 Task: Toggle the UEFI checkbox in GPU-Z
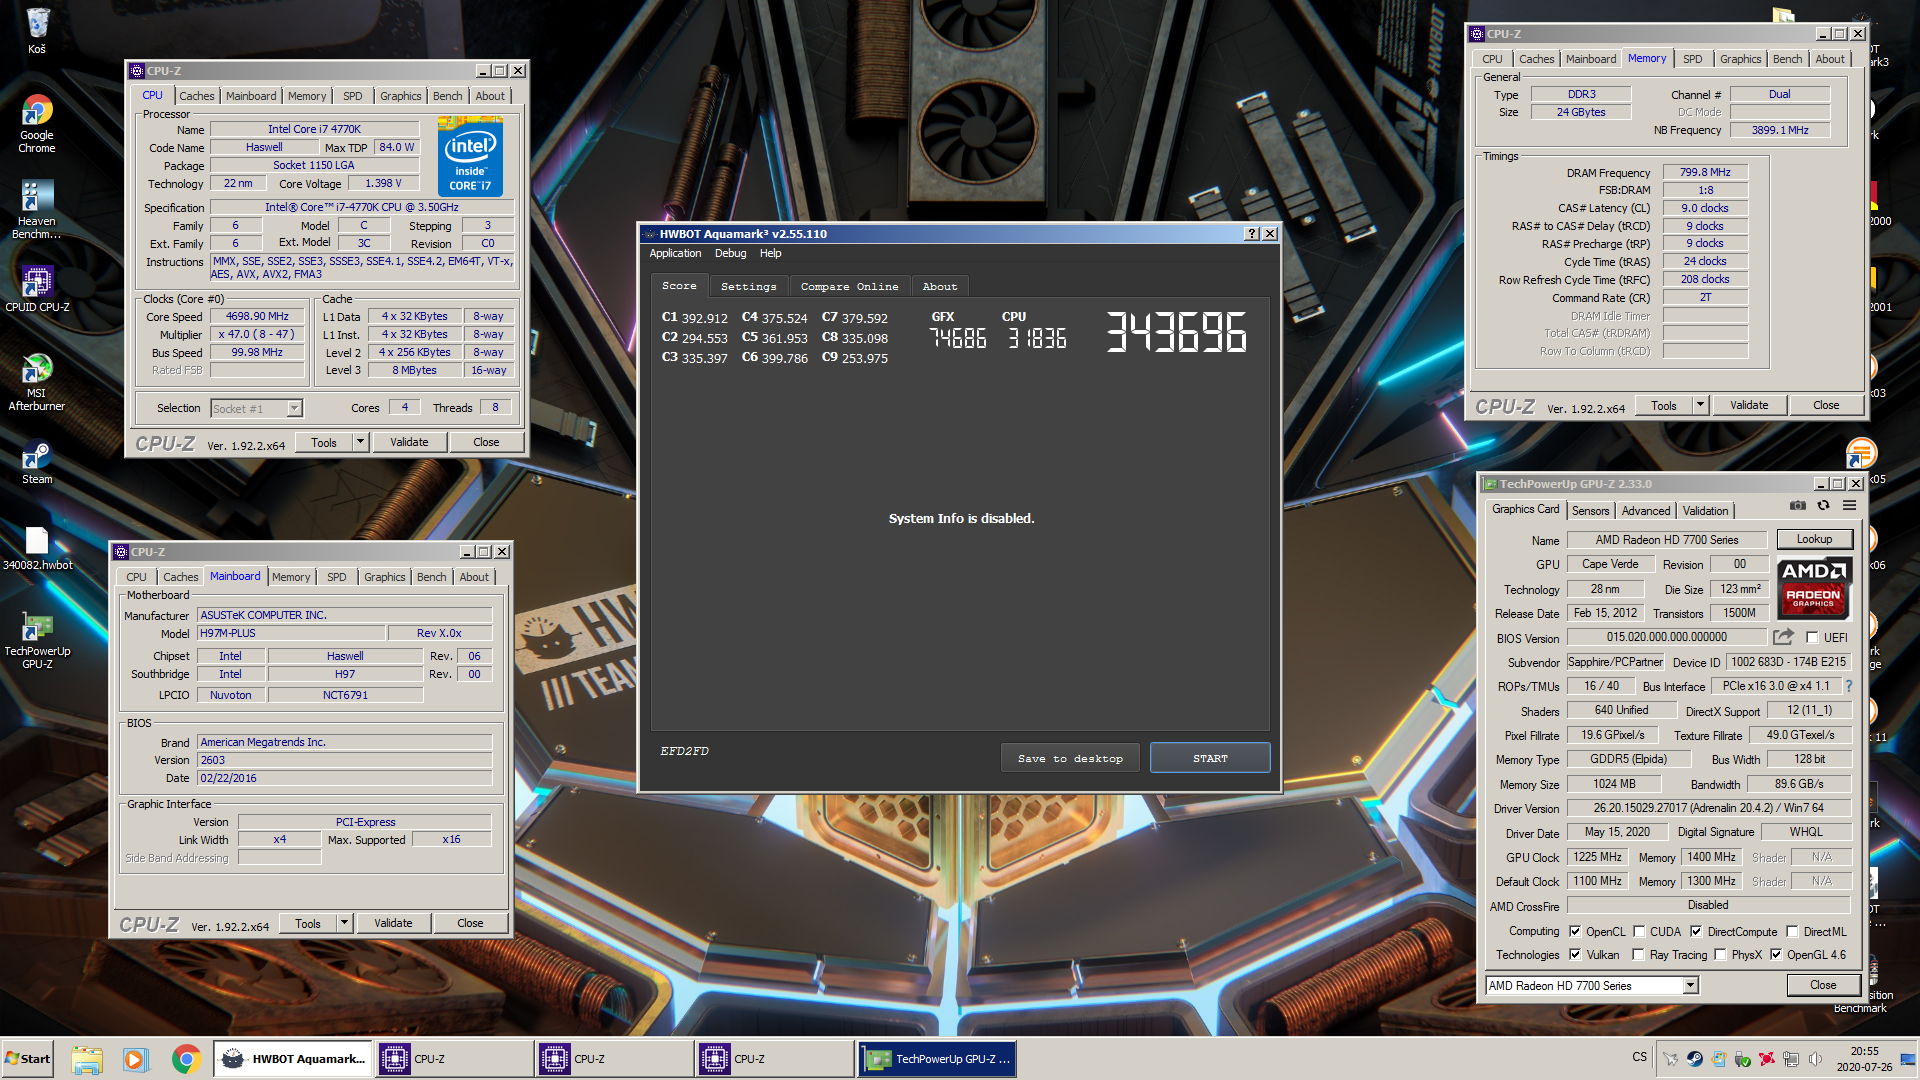pos(1812,638)
